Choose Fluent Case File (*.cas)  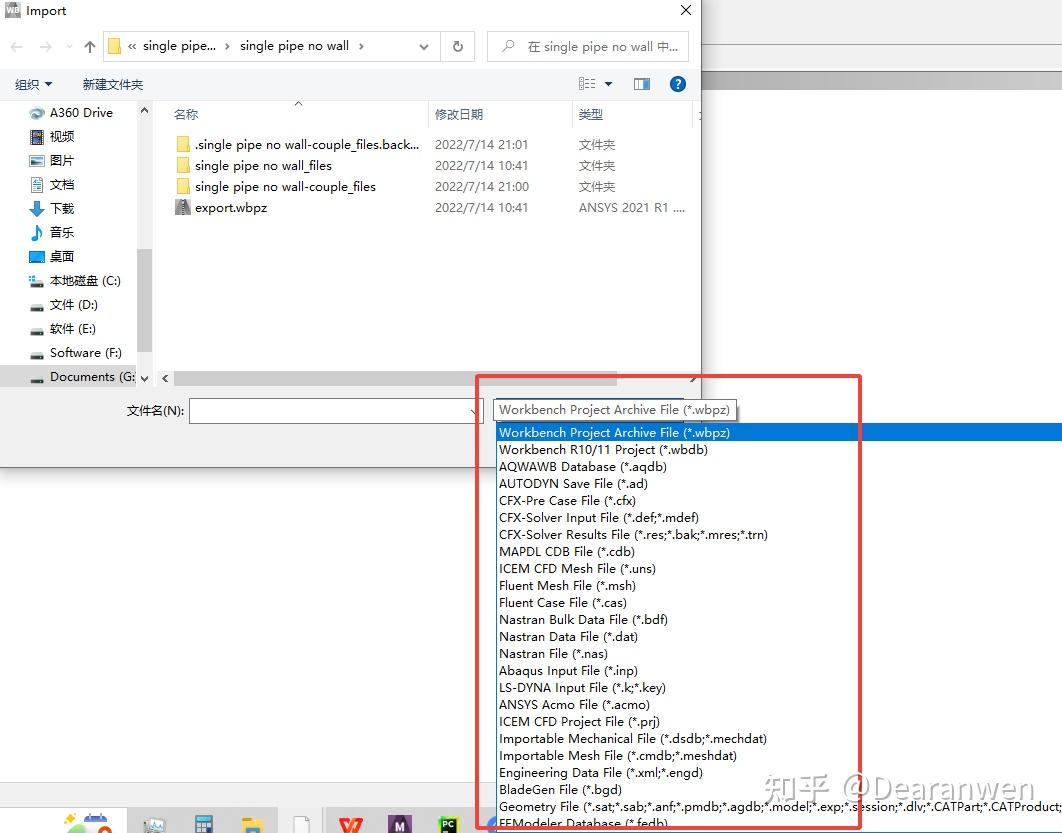(x=563, y=602)
